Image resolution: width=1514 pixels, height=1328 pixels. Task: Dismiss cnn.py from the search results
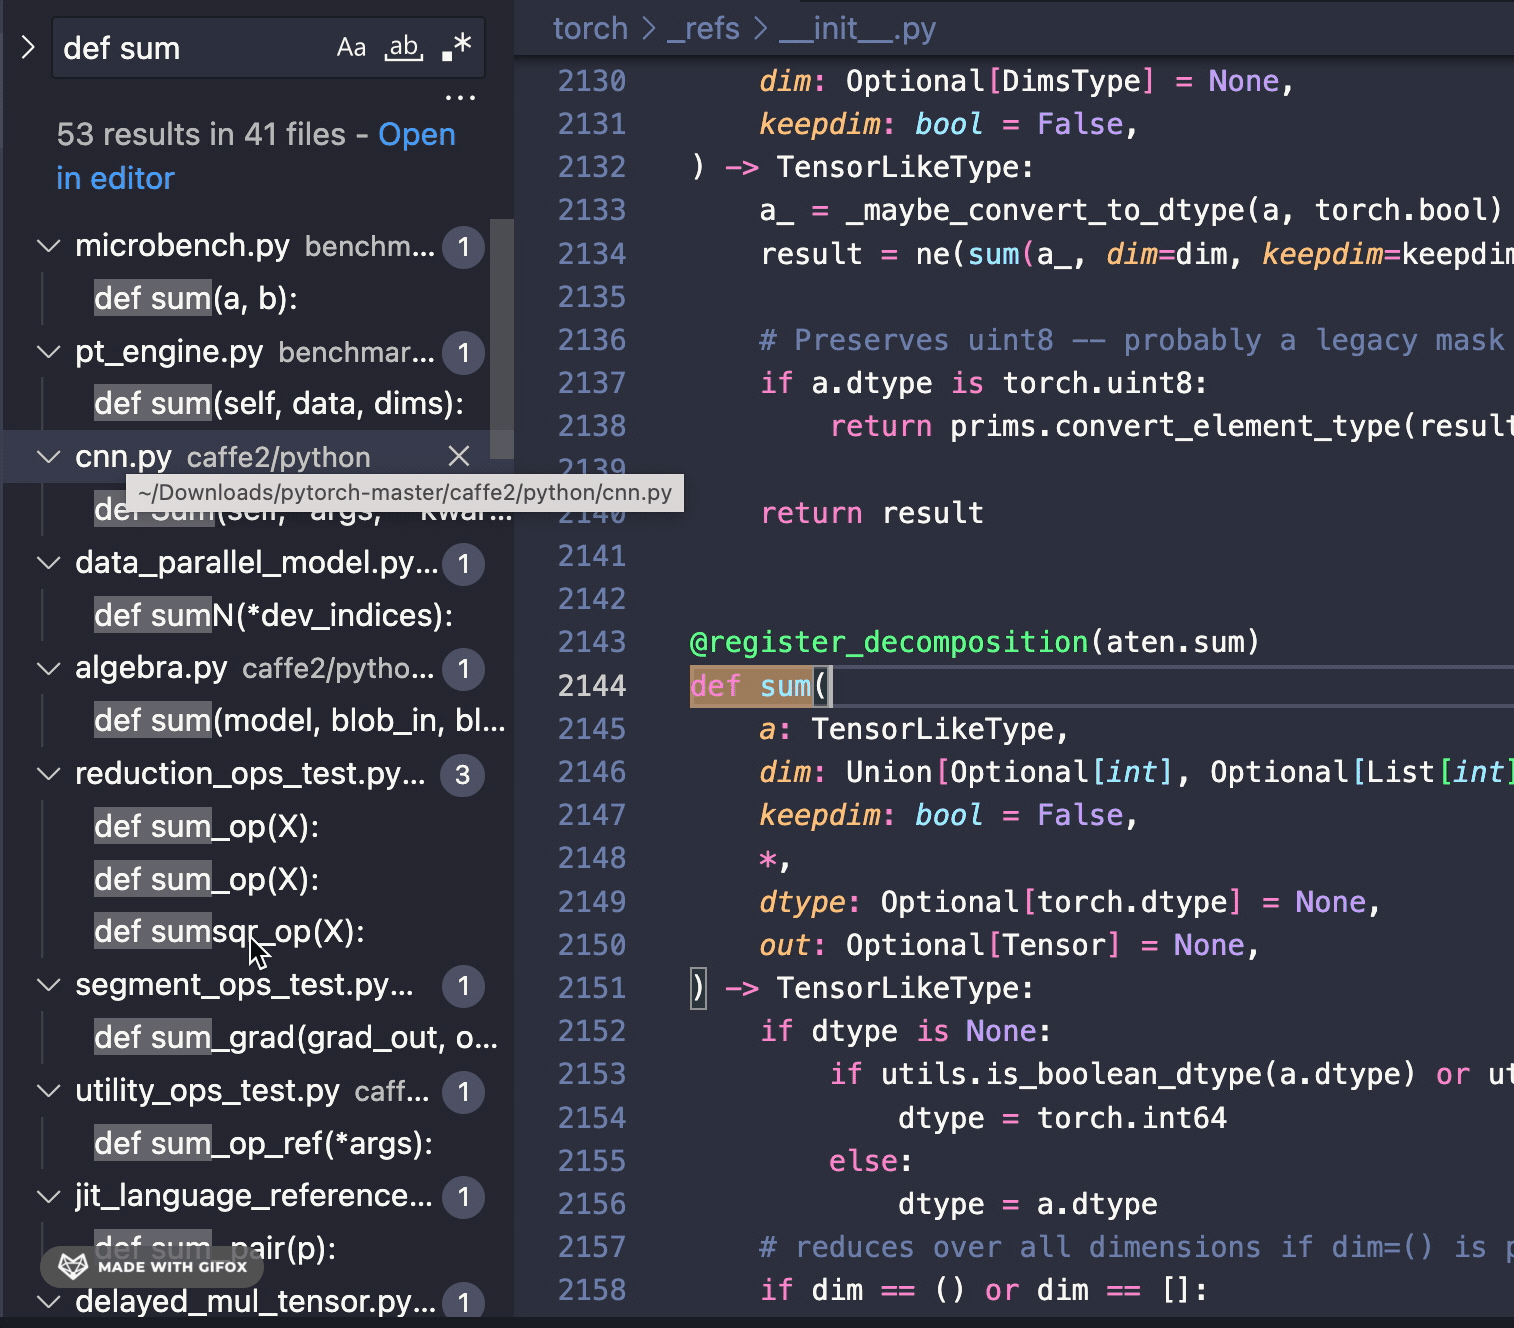tap(459, 456)
